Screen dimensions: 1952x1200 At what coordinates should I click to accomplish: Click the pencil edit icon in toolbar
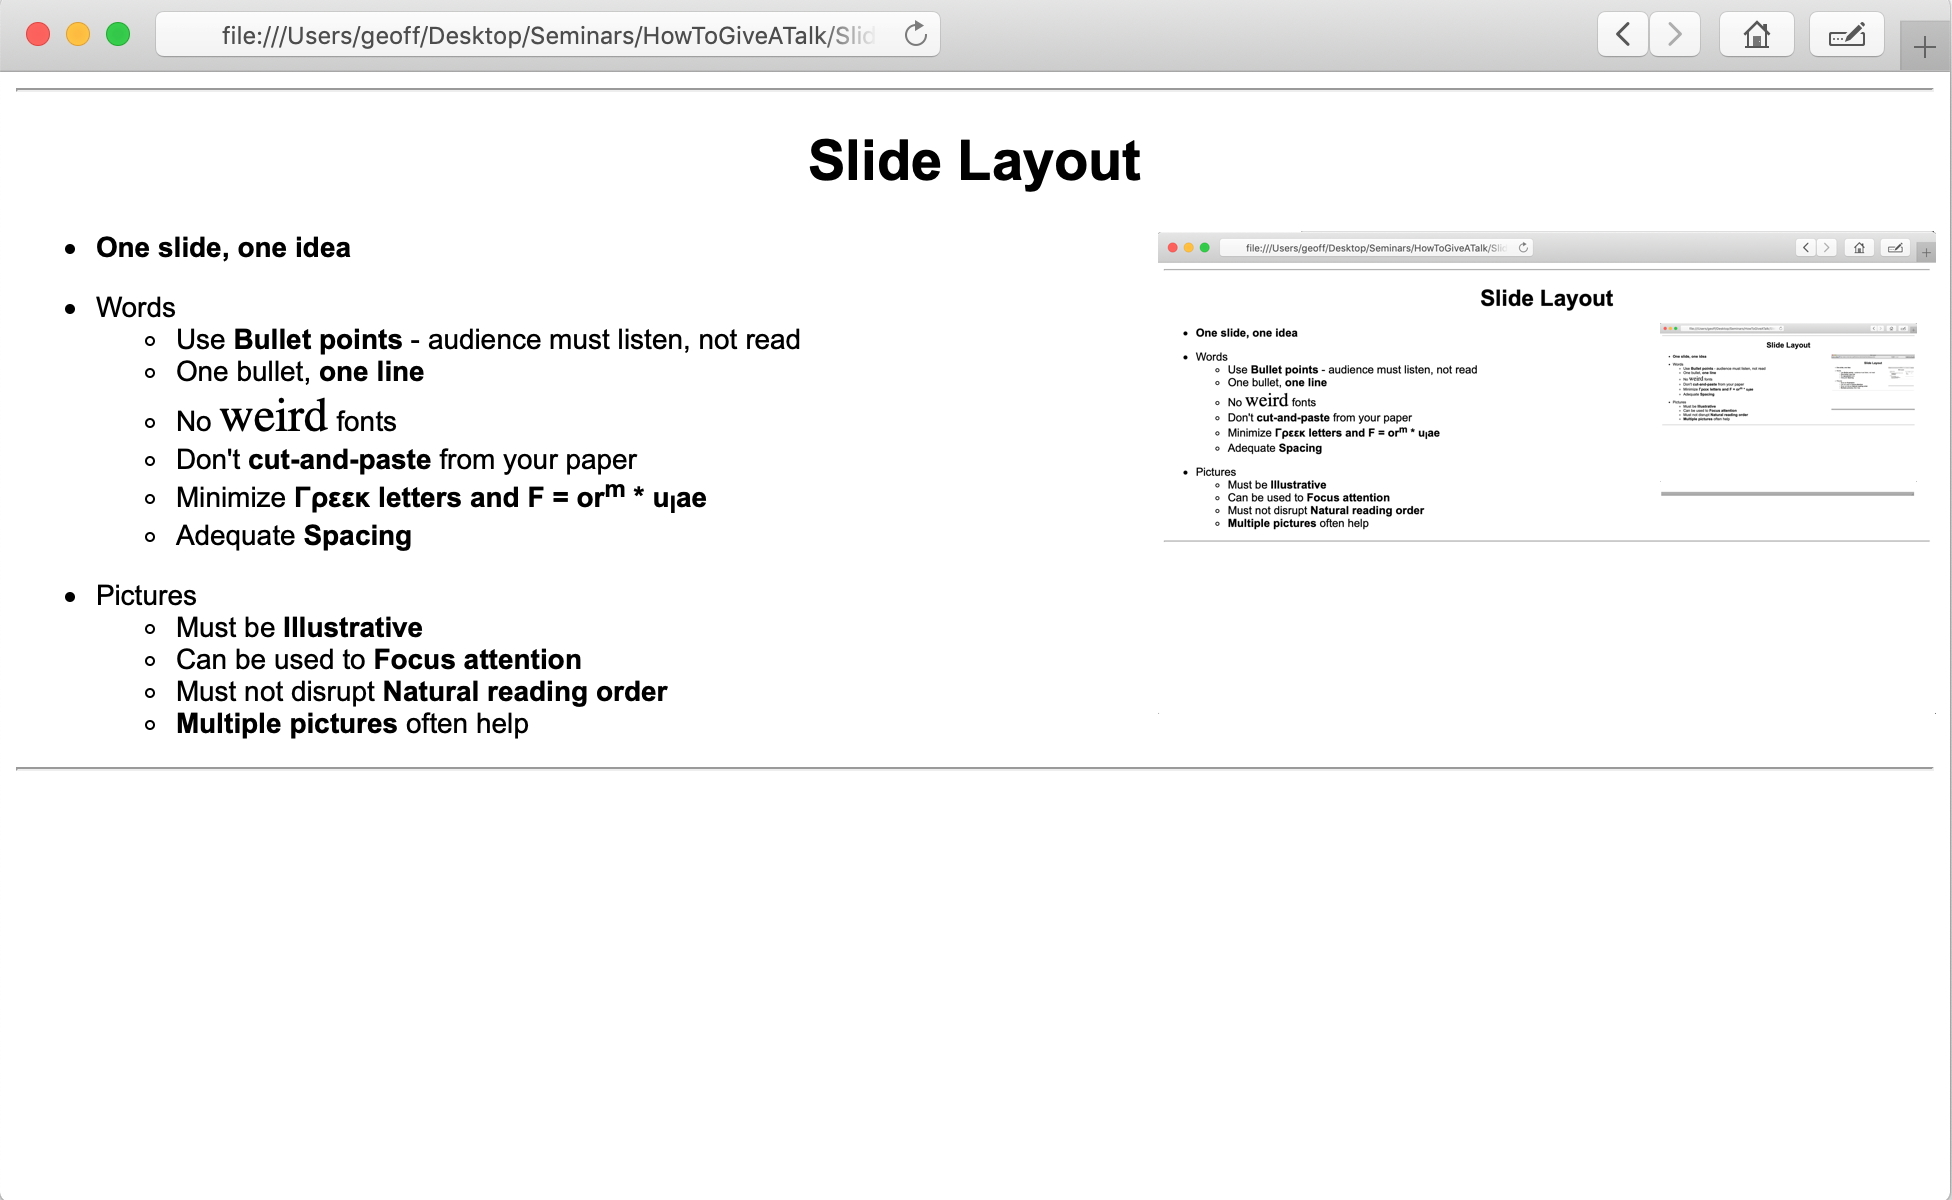tap(1846, 35)
